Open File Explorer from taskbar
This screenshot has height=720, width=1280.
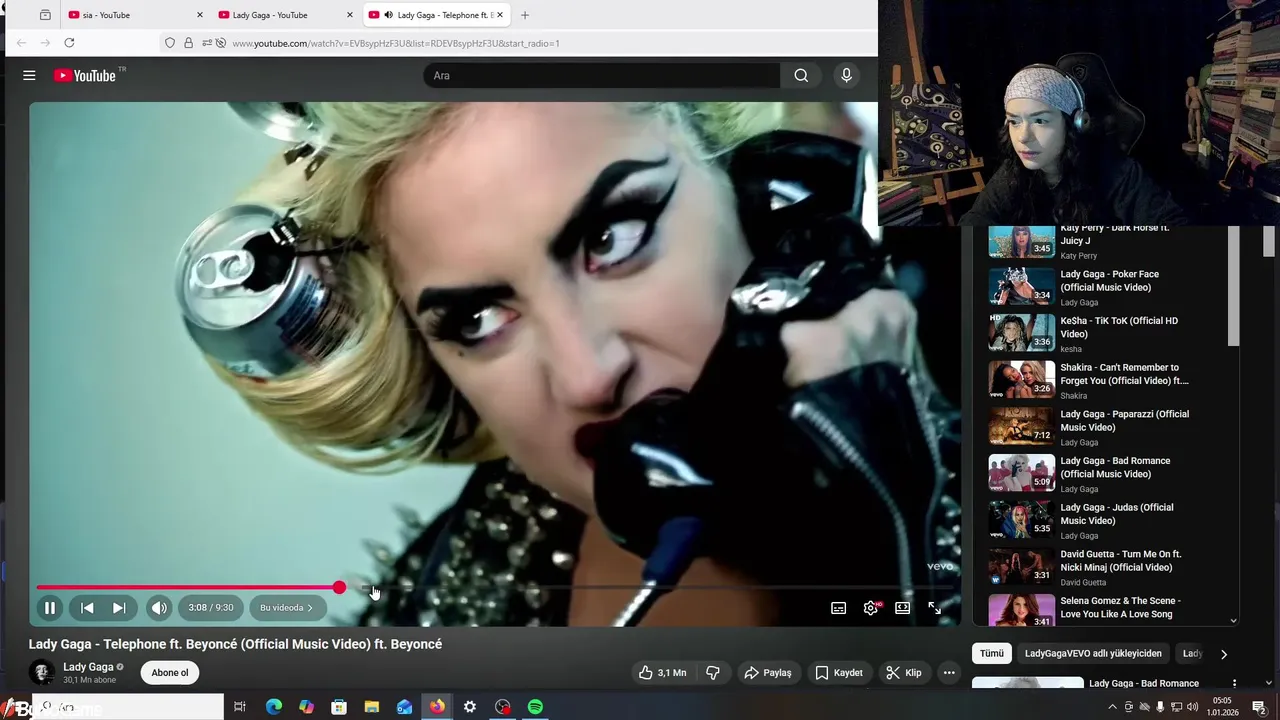click(x=372, y=707)
